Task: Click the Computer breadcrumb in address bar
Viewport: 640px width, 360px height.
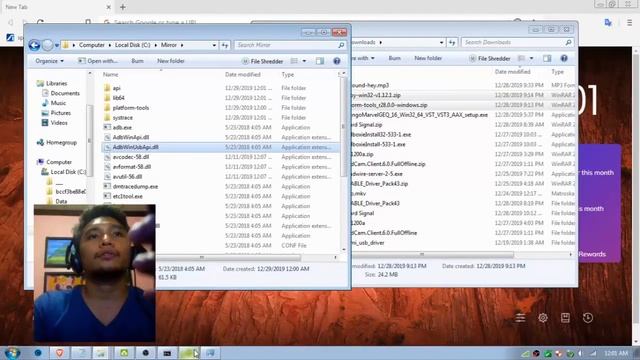Action: click(92, 45)
